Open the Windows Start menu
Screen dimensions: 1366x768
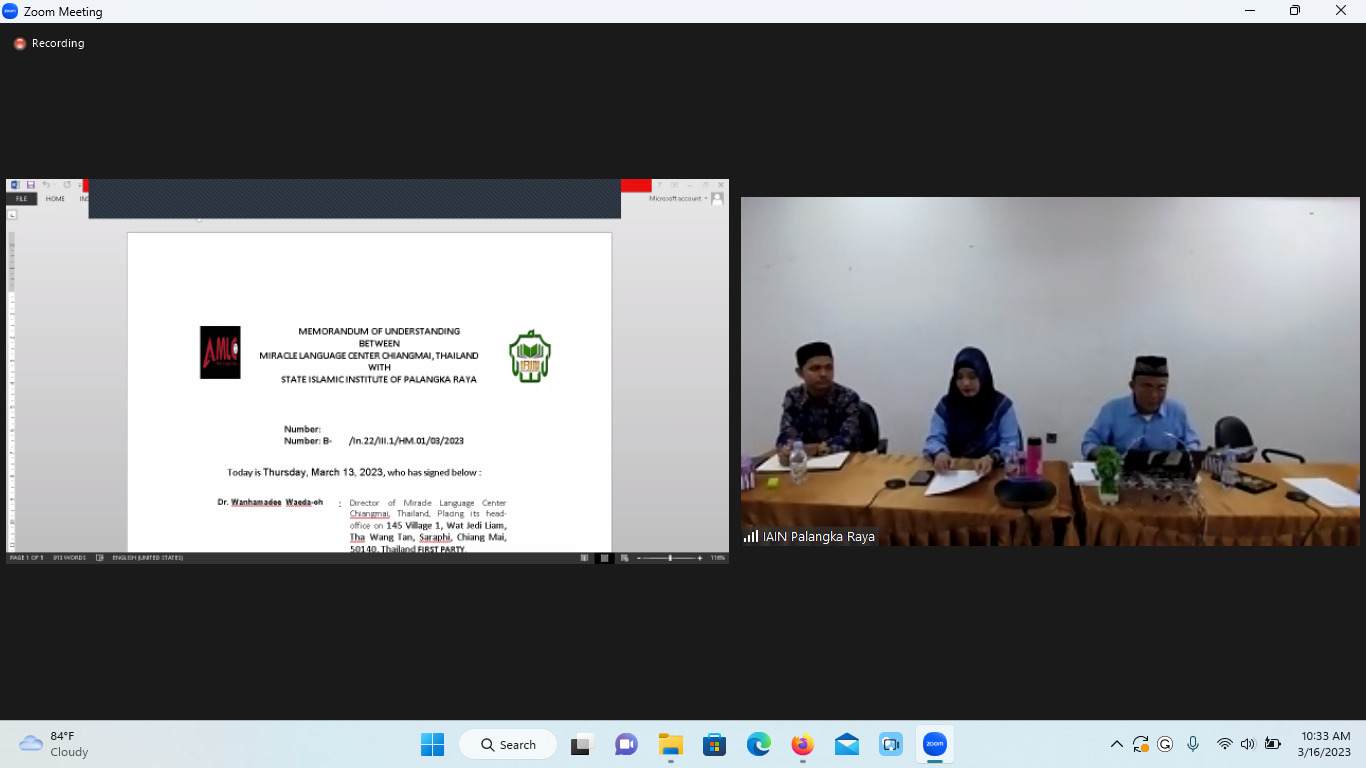coord(432,744)
